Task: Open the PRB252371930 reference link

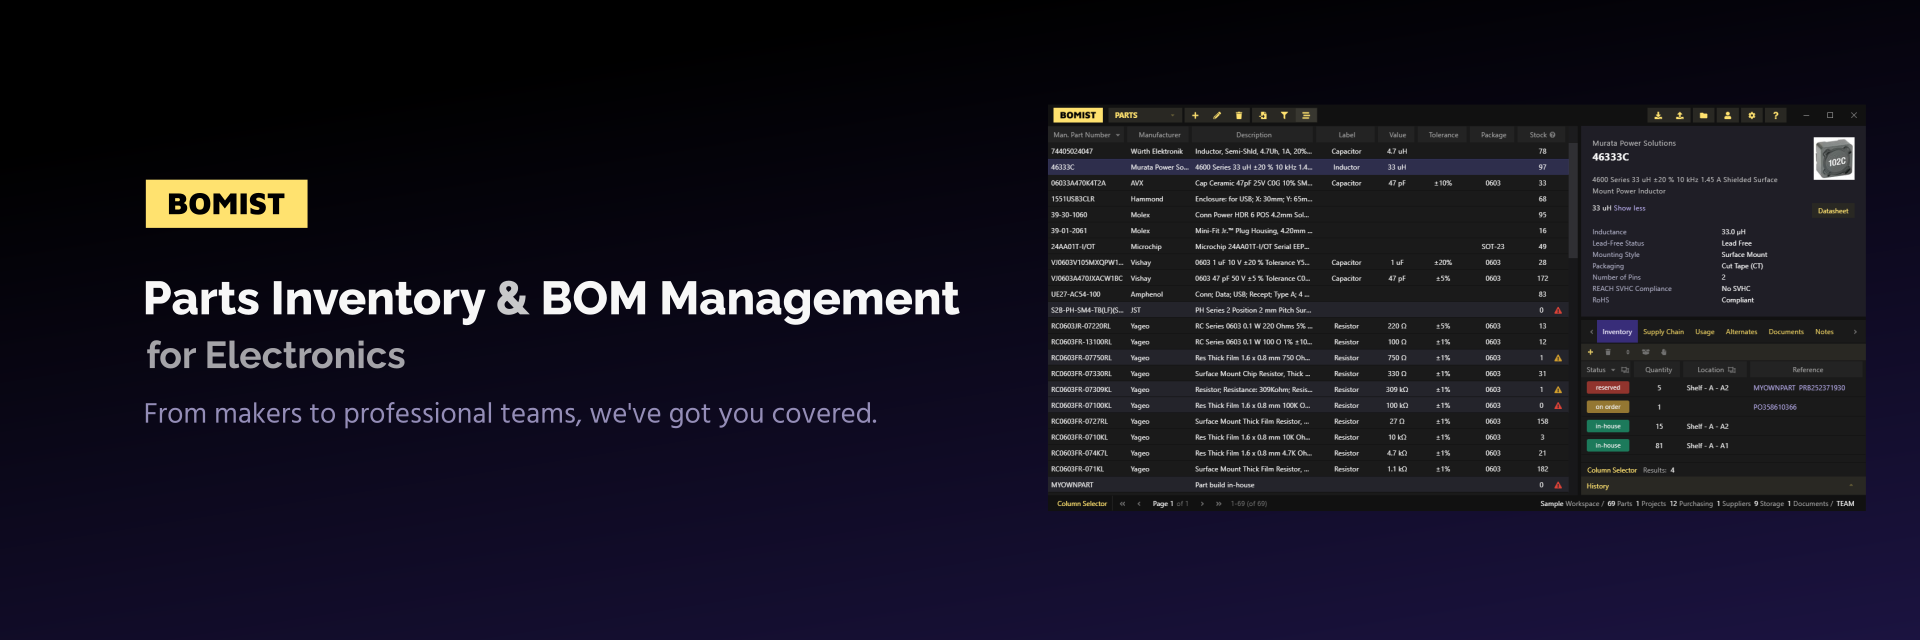Action: click(x=1822, y=388)
